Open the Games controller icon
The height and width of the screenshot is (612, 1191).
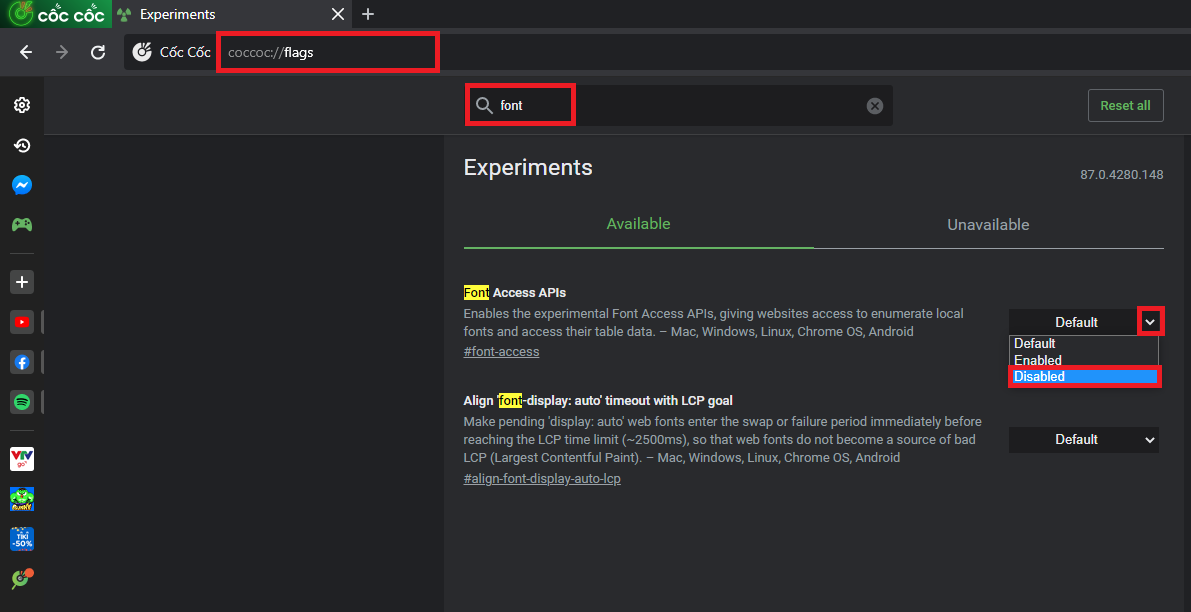[x=22, y=225]
